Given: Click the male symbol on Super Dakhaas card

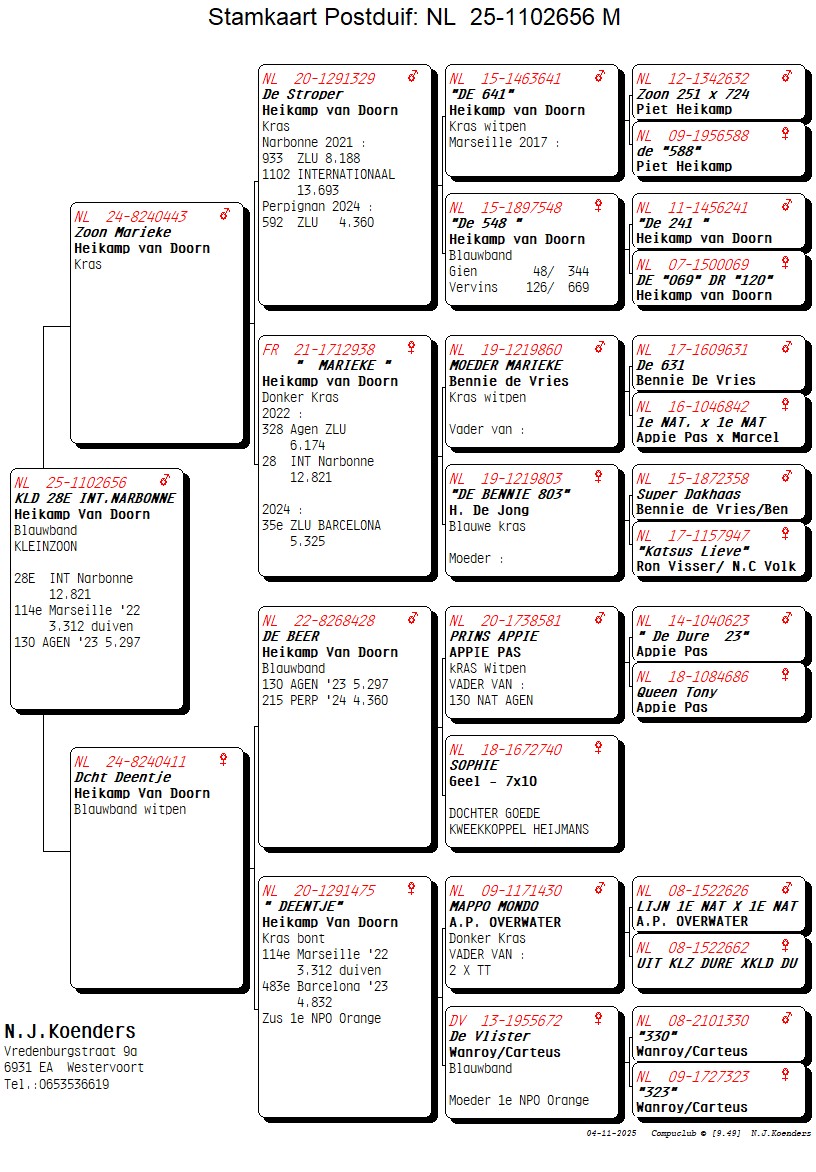Looking at the screenshot, I should [x=786, y=477].
